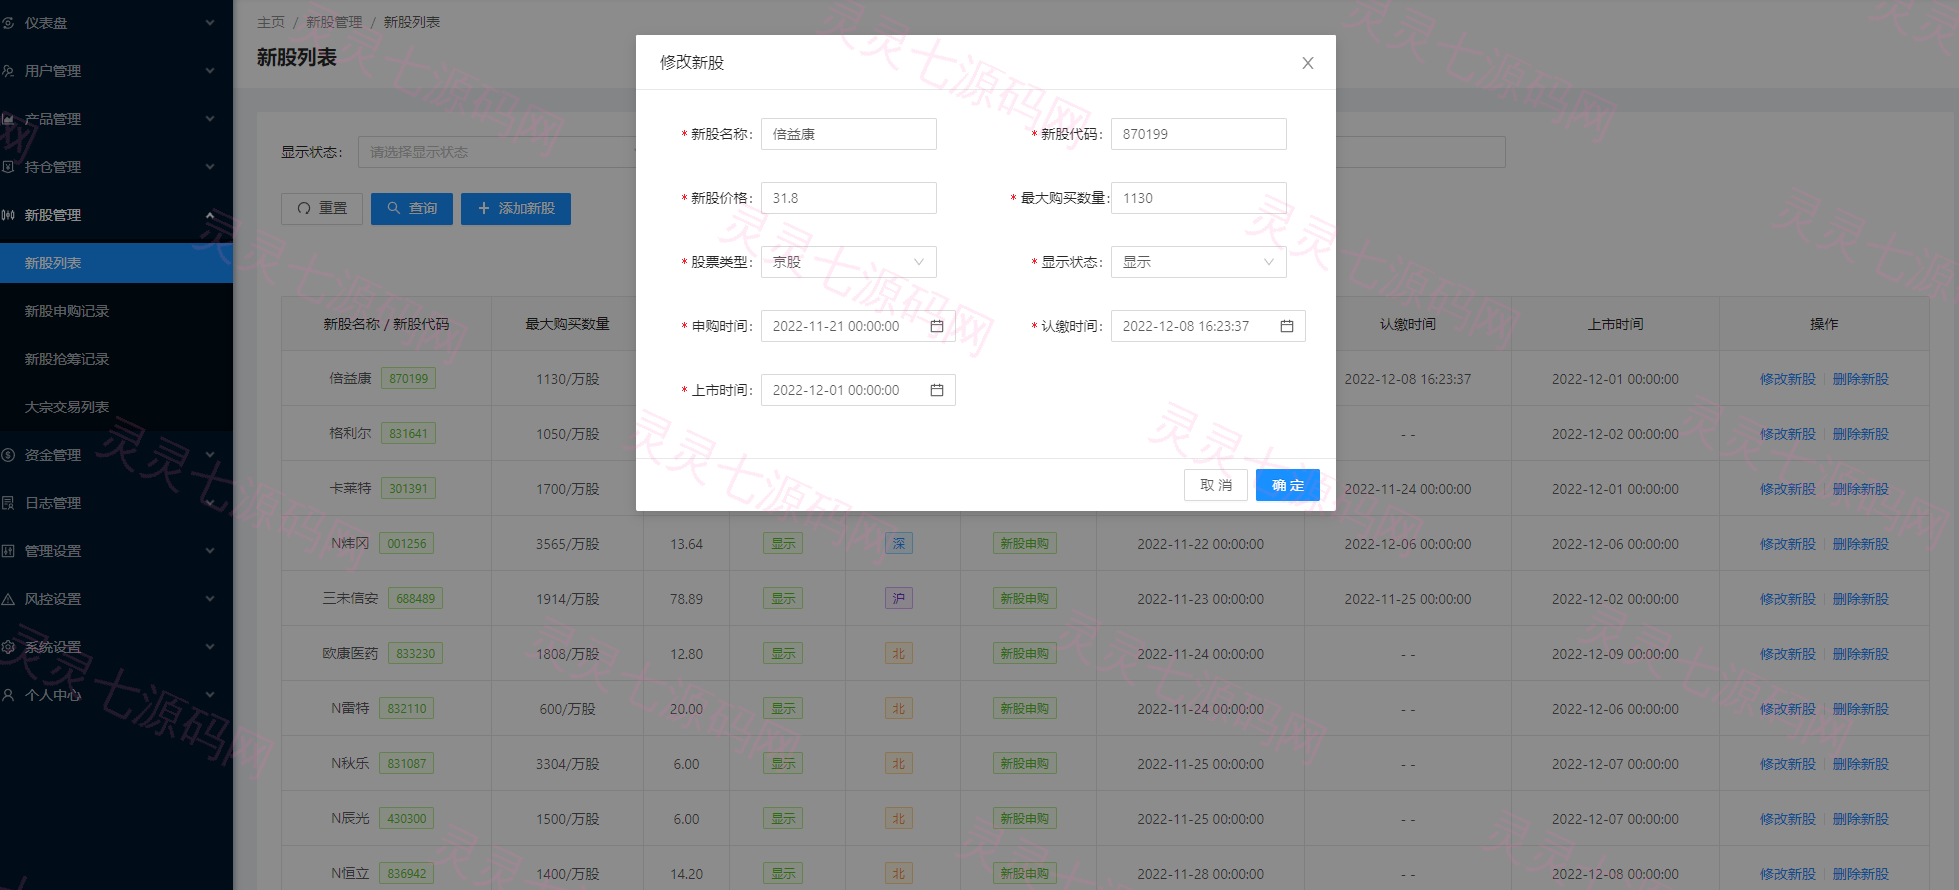Click 删除新股 link for 欧康医药 row
Screen dimensions: 1959x890
[1861, 654]
